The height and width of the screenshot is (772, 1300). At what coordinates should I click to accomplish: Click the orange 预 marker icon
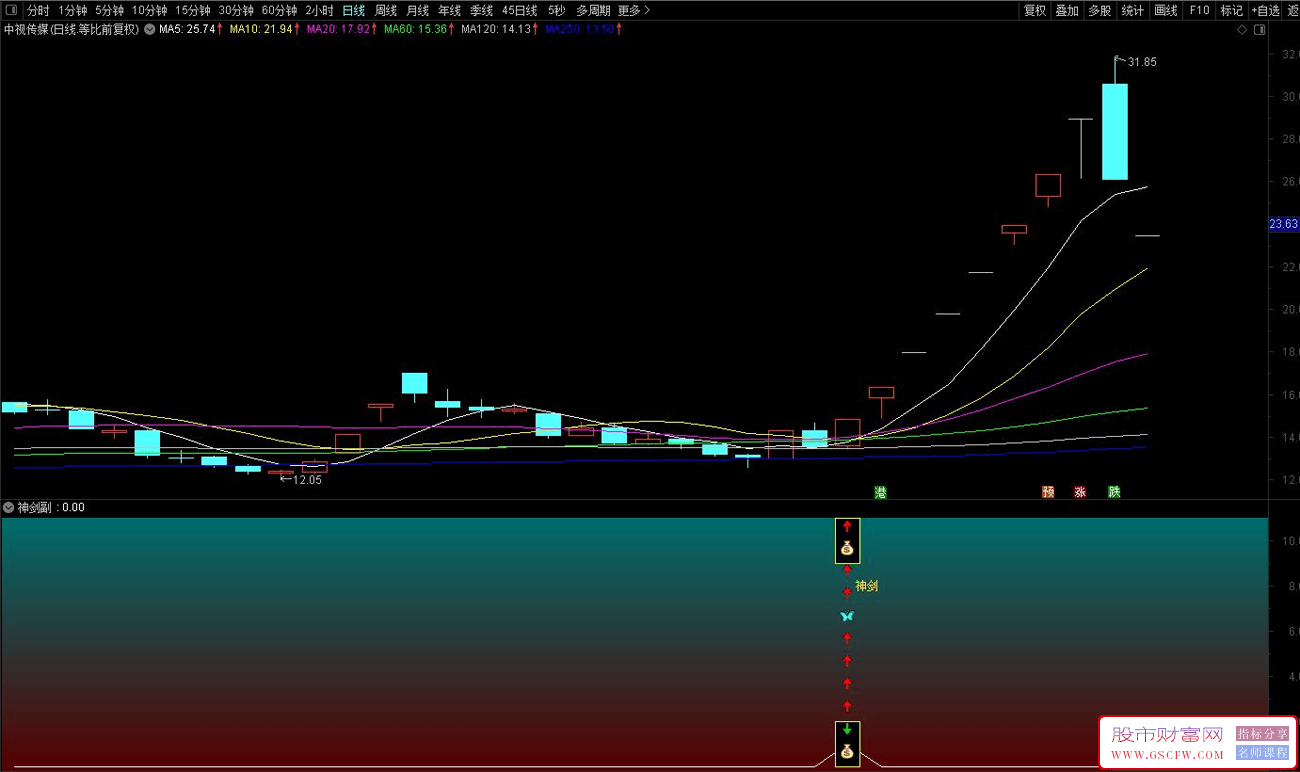[x=1048, y=492]
